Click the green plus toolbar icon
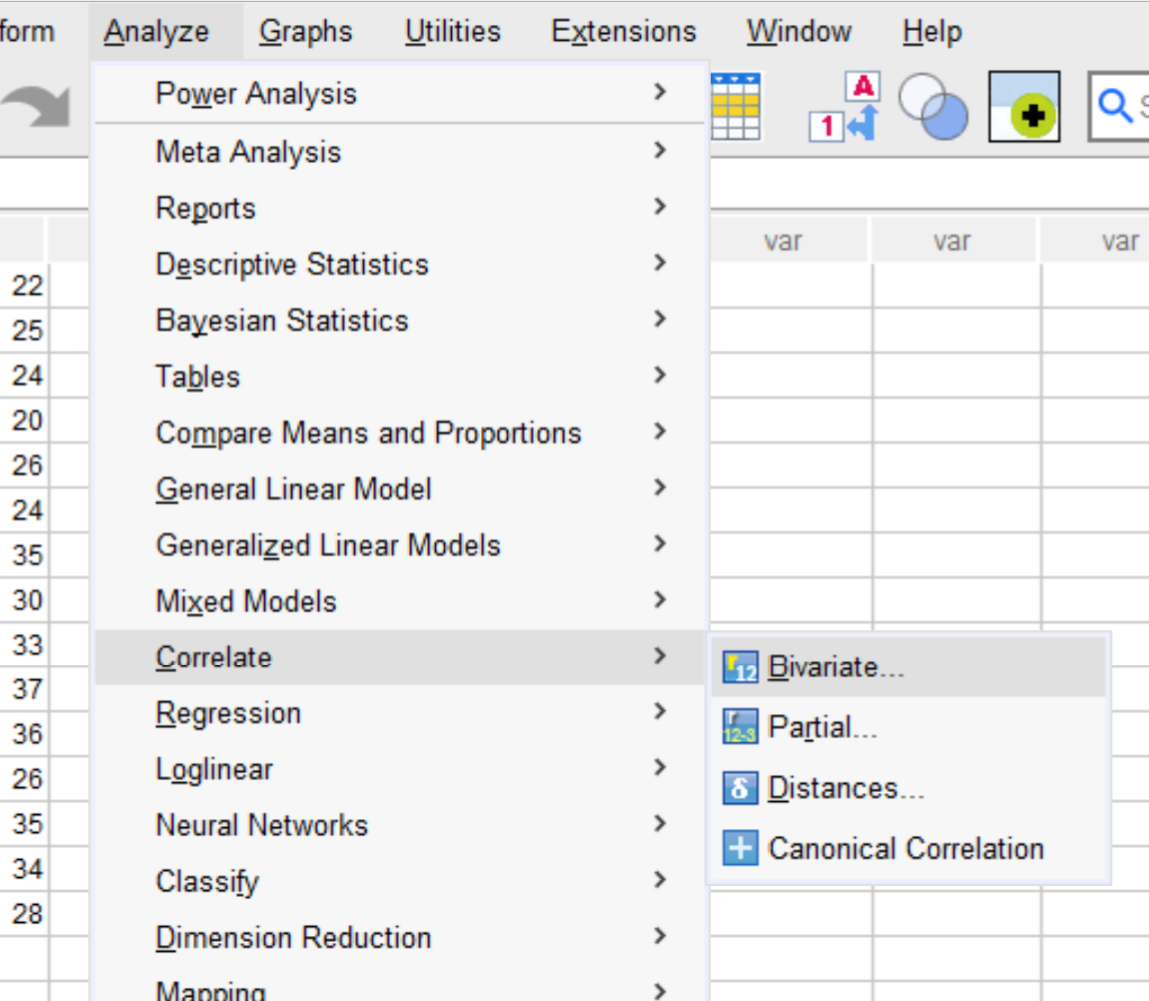1149x1001 pixels. click(x=1024, y=106)
